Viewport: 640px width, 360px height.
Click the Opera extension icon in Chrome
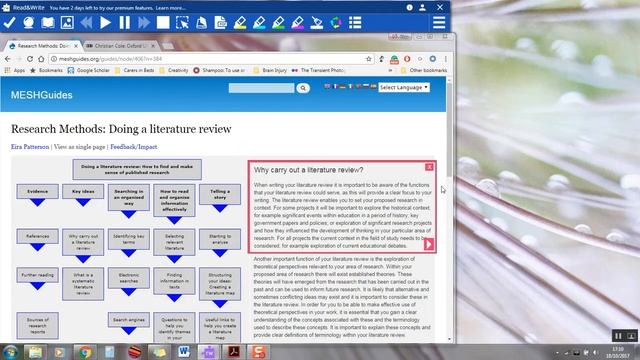(407, 59)
